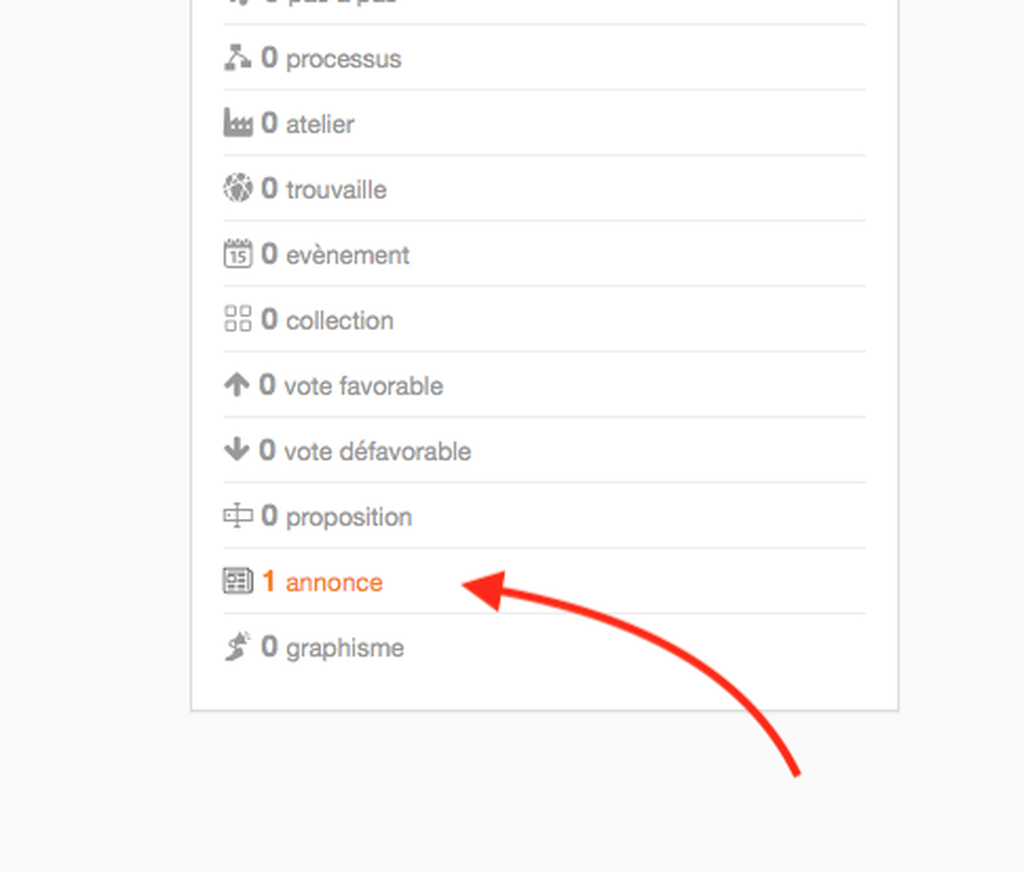Click the evènement calendar icon
Screen dimensions: 1024x872
(238, 253)
